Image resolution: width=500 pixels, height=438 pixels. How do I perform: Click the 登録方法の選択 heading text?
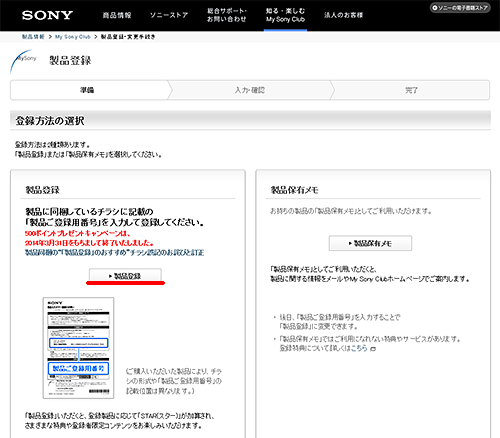(50, 121)
